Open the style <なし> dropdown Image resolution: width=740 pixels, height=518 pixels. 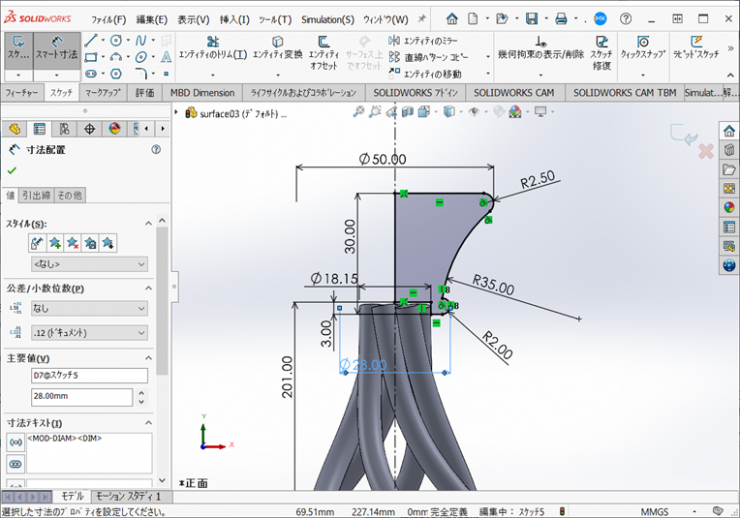(89, 264)
